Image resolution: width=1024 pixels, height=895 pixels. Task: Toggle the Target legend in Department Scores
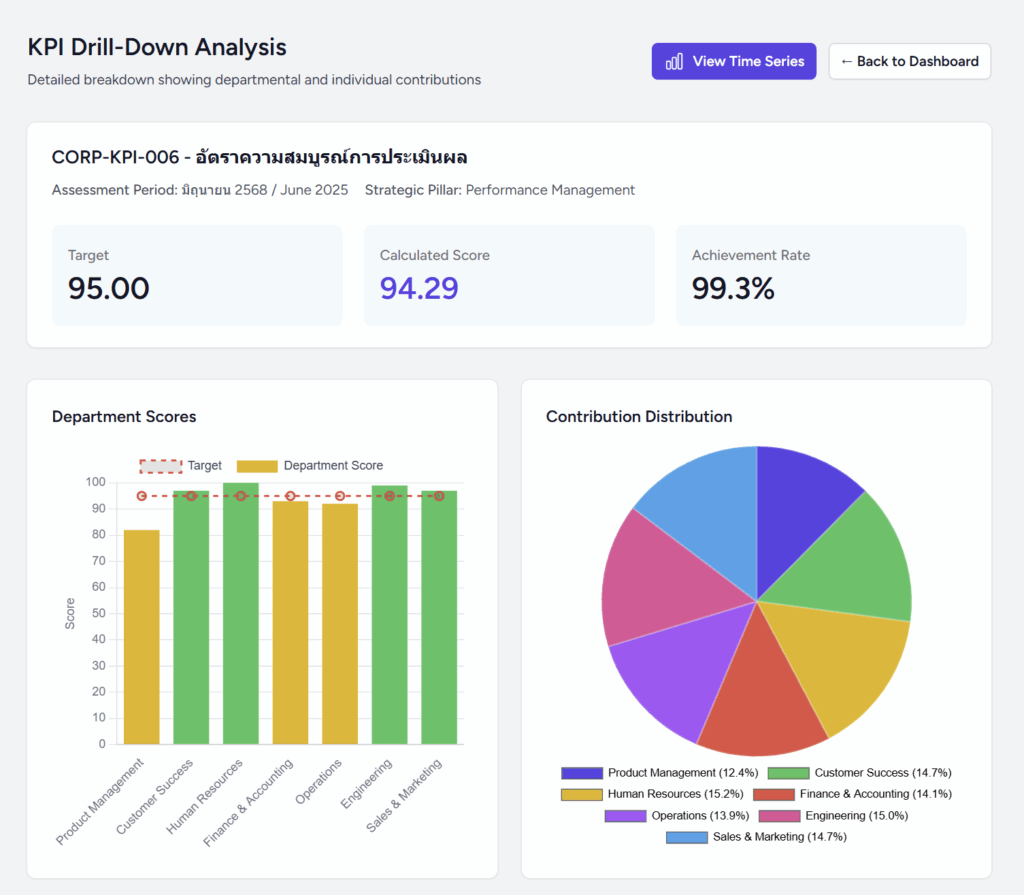(x=181, y=466)
